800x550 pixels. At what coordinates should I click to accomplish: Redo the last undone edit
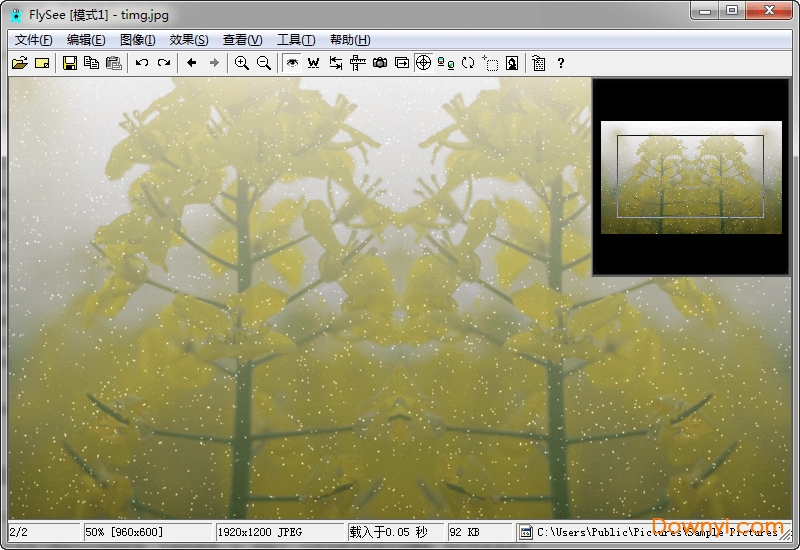[x=164, y=63]
